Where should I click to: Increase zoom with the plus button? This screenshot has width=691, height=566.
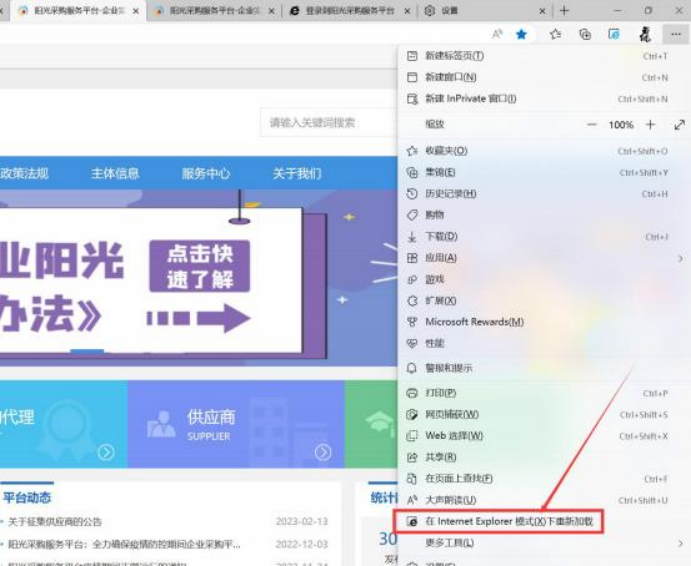click(x=650, y=125)
